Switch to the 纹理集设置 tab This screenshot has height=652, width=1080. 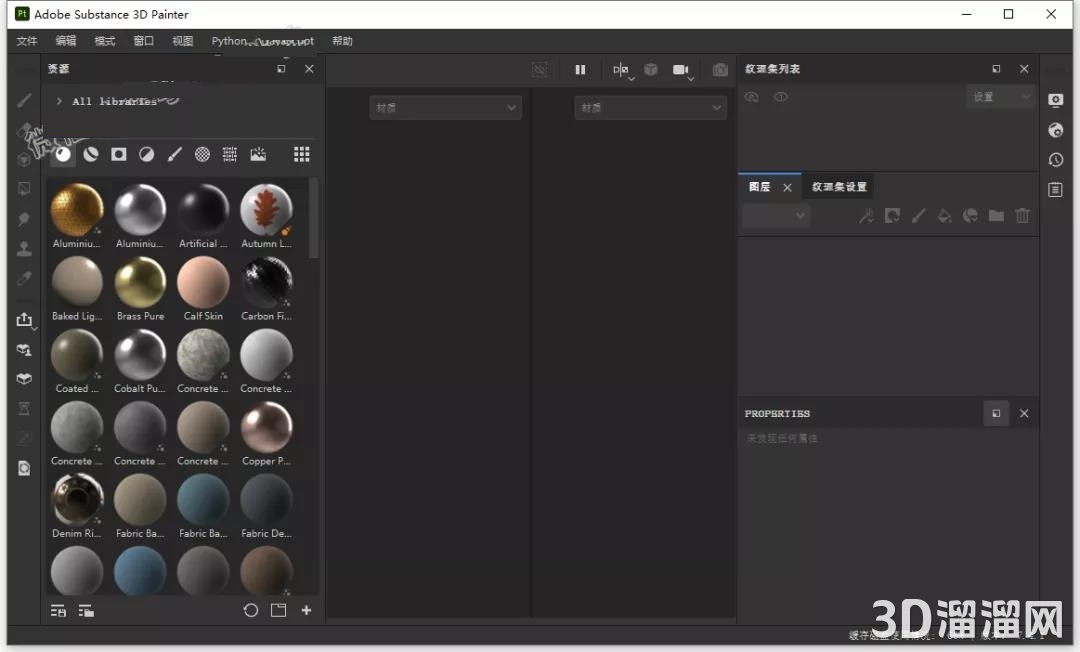point(839,187)
